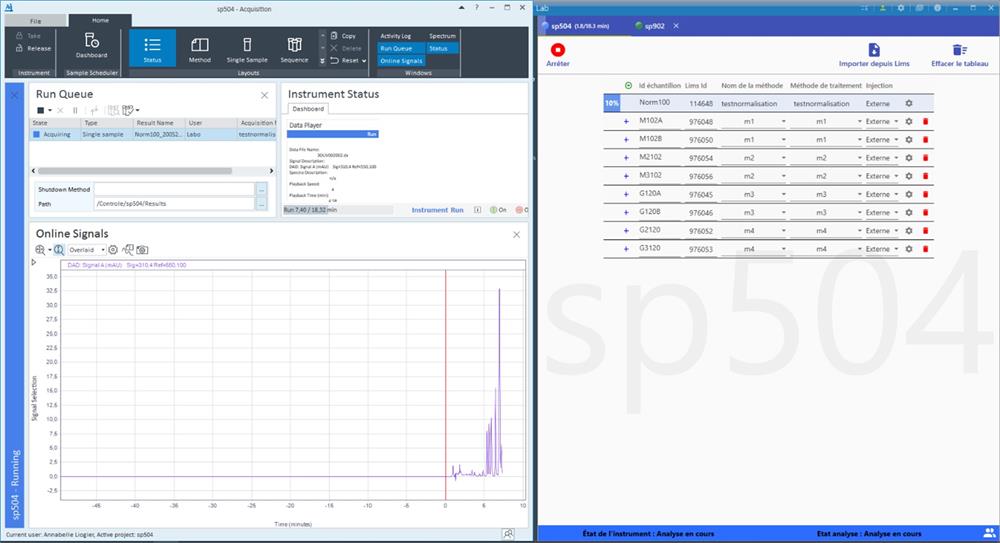Open settings gear for G120A row
The height and width of the screenshot is (543, 1000).
[x=909, y=195]
